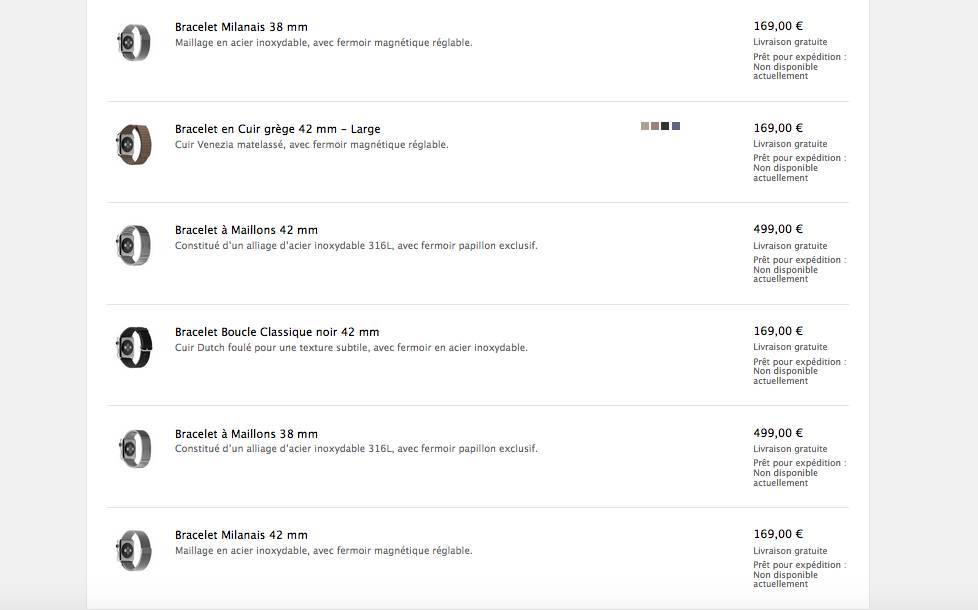Open the Bracelet Milanais 42 mm title link
The image size is (978, 610).
pos(241,535)
